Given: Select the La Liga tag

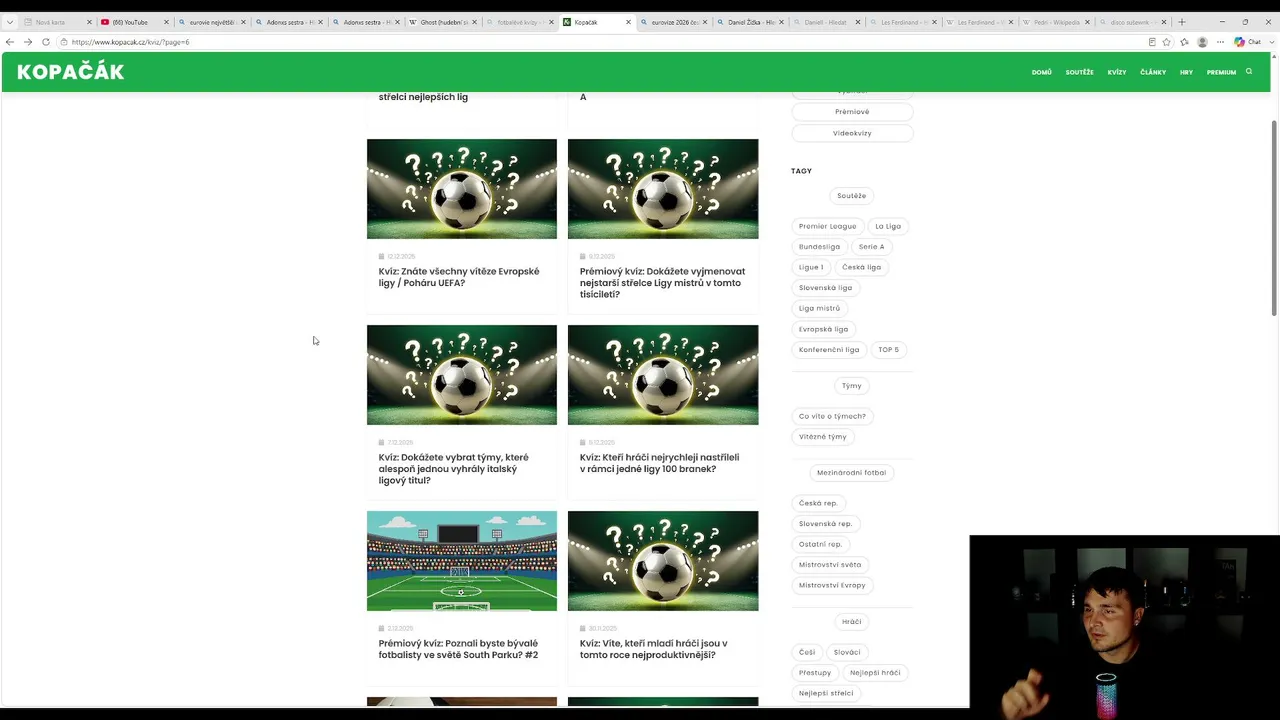Looking at the screenshot, I should tap(888, 226).
